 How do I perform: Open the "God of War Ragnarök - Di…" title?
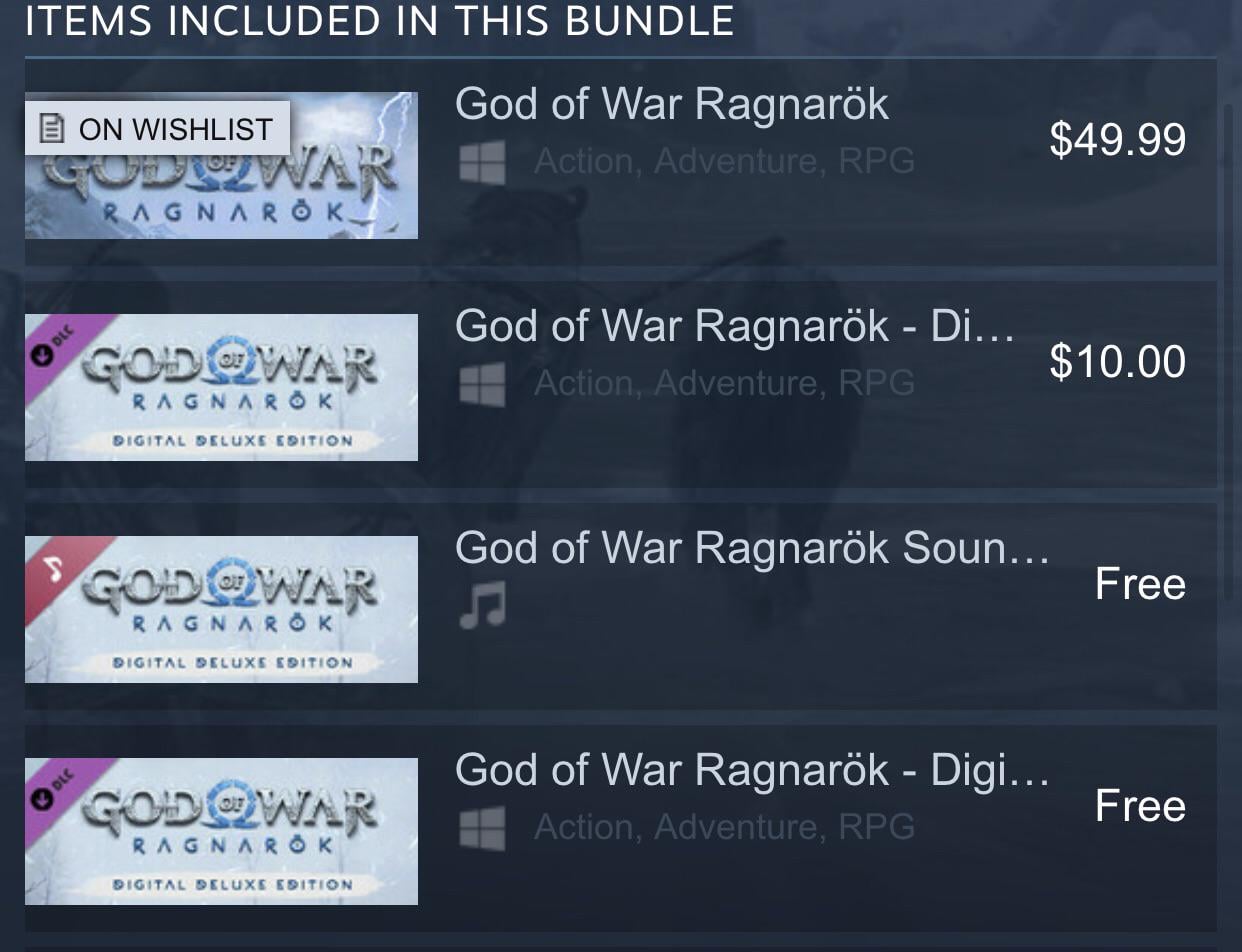point(735,326)
